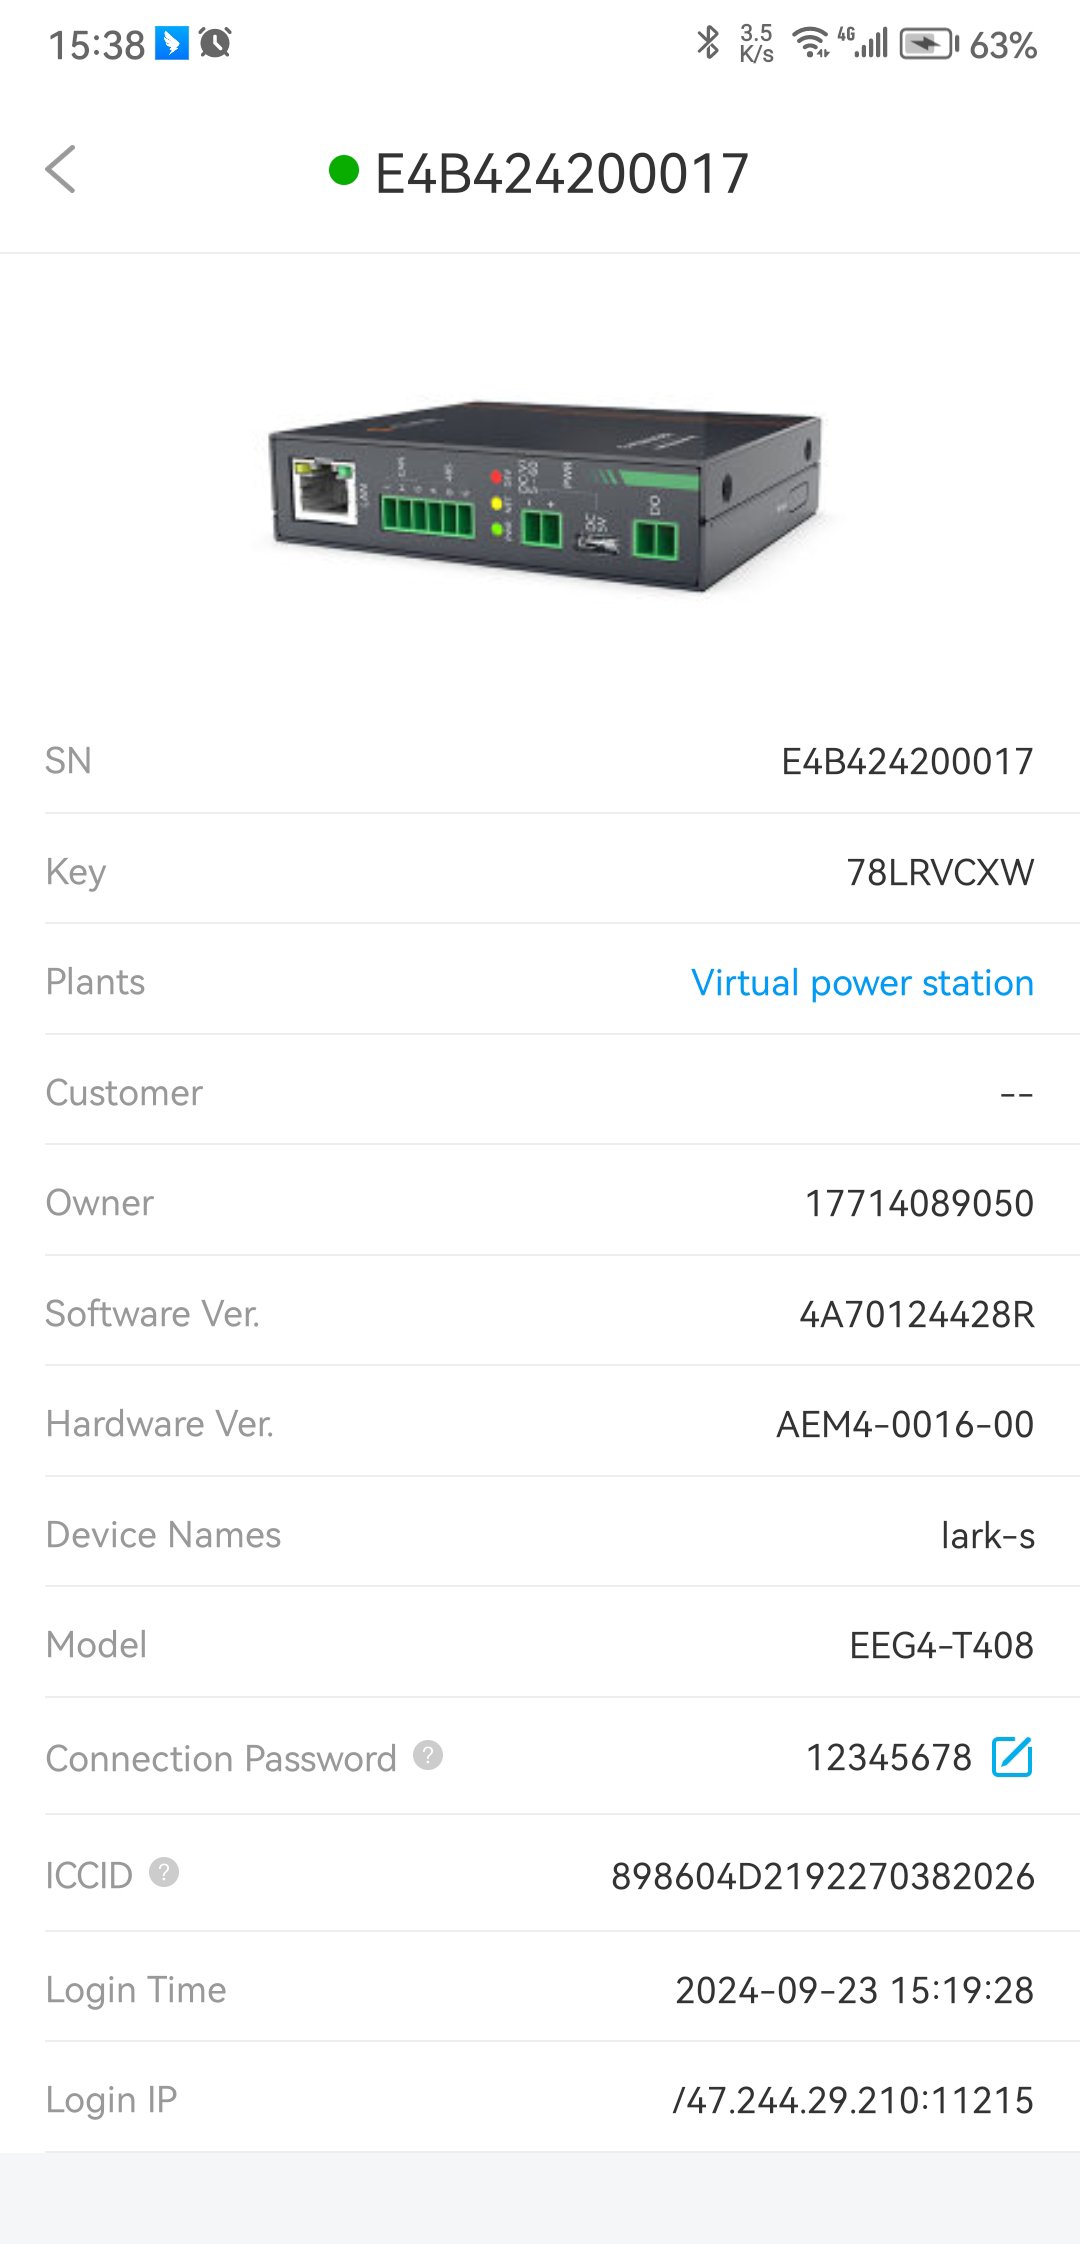Tap the battery indicator icon

[928, 44]
